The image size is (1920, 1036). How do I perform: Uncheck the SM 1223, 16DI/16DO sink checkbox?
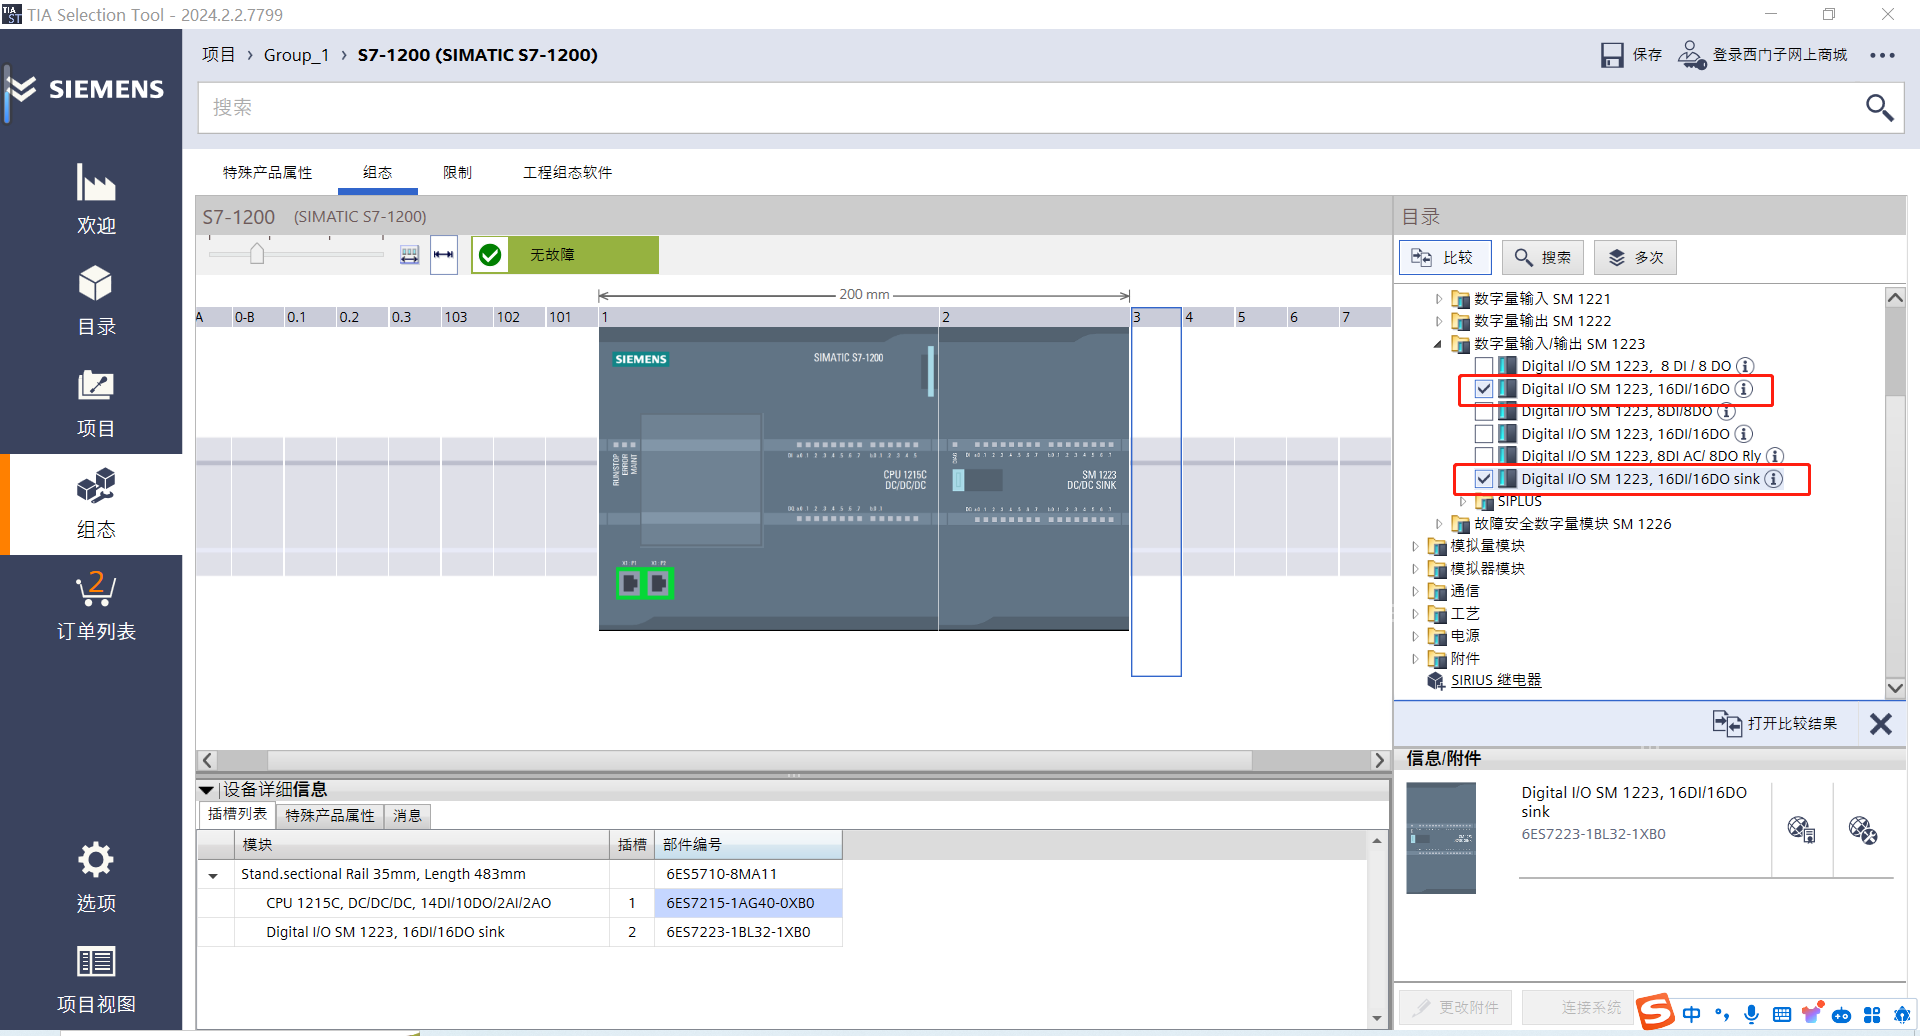(x=1484, y=479)
